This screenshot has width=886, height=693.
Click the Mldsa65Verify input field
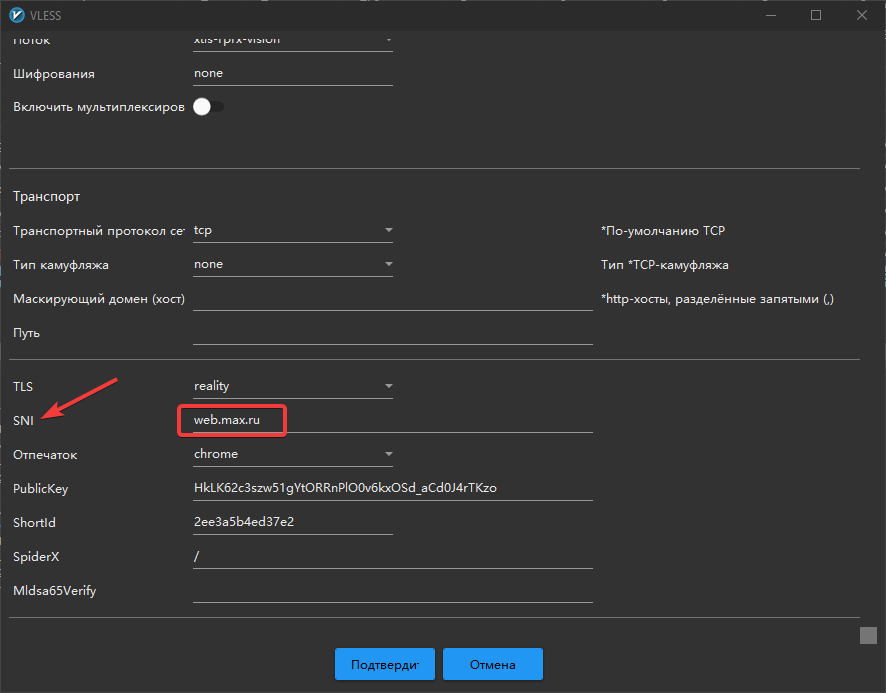click(x=393, y=591)
